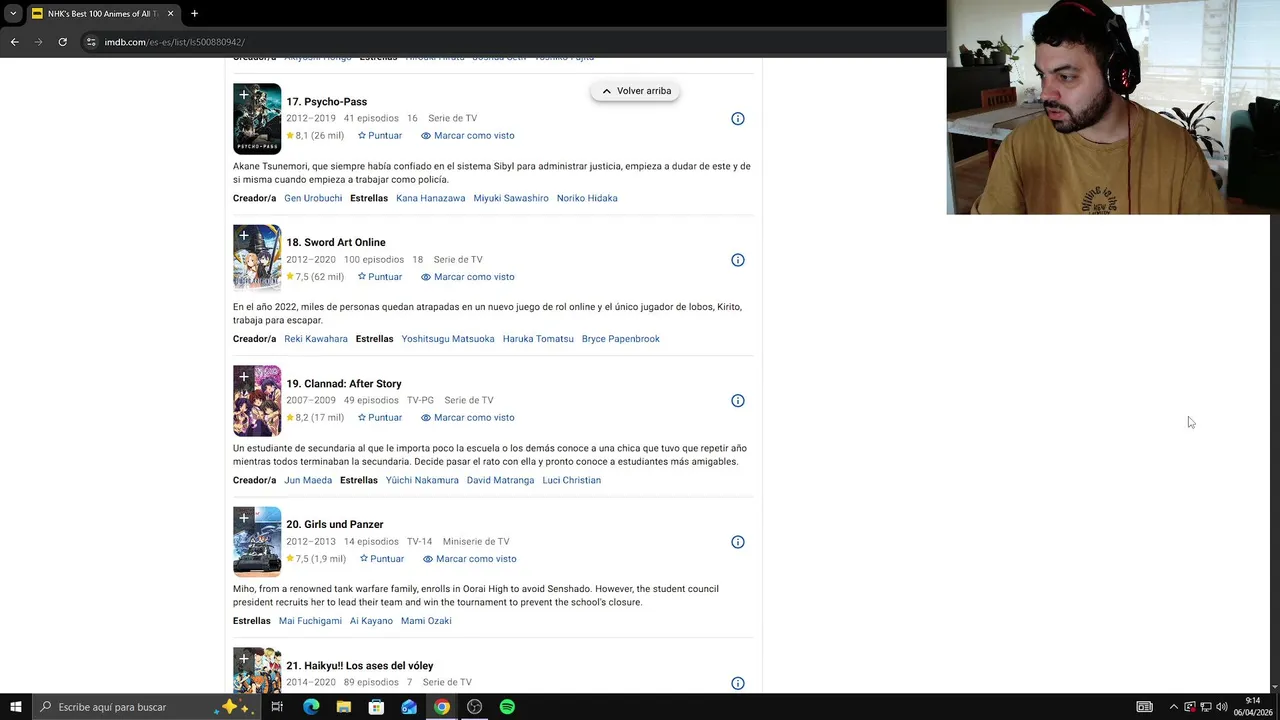The width and height of the screenshot is (1280, 720).
Task: Open info icon for Sword Art Online
Action: (x=738, y=260)
